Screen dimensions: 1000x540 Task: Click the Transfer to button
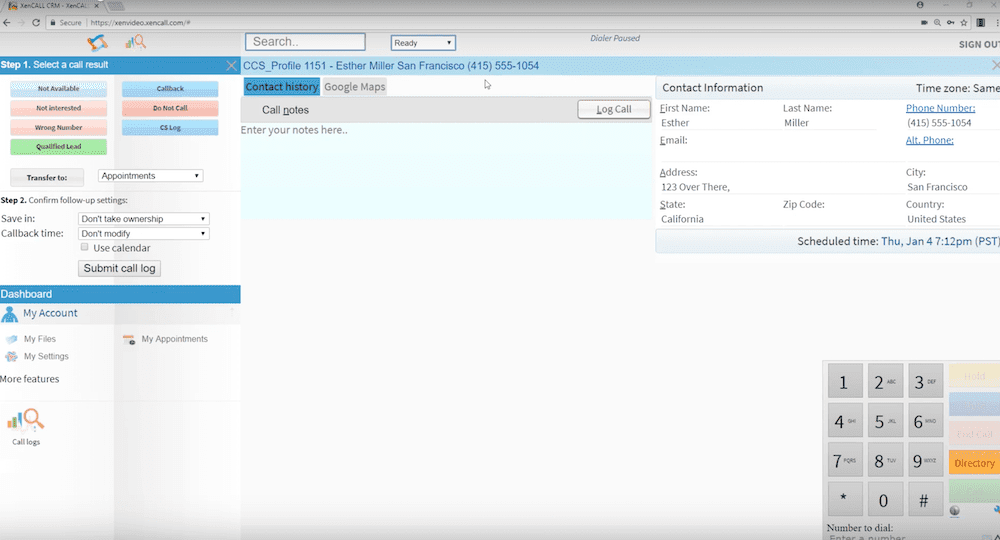pos(47,177)
